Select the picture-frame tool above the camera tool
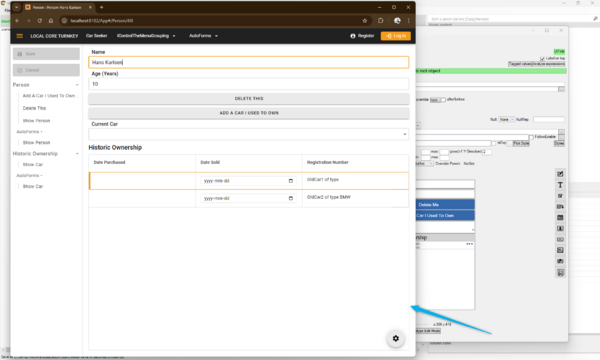This screenshot has width=600, height=360. (x=560, y=250)
